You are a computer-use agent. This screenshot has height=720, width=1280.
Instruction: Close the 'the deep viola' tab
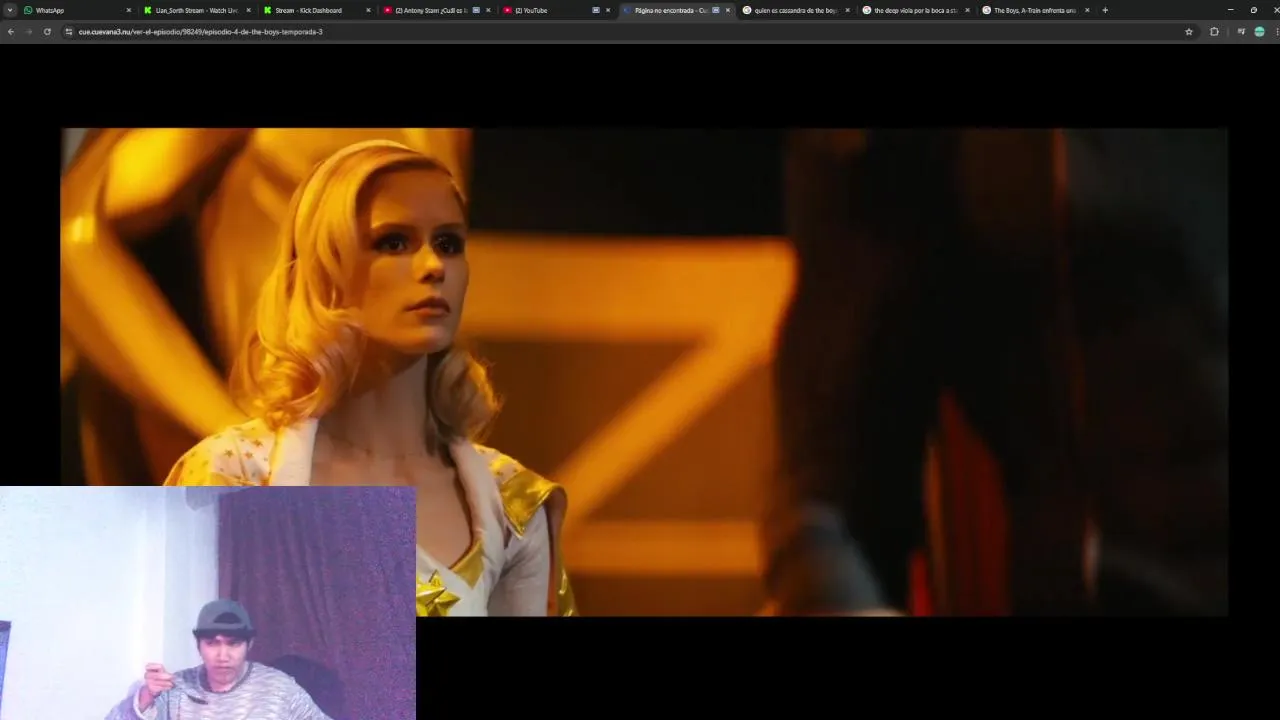point(967,10)
